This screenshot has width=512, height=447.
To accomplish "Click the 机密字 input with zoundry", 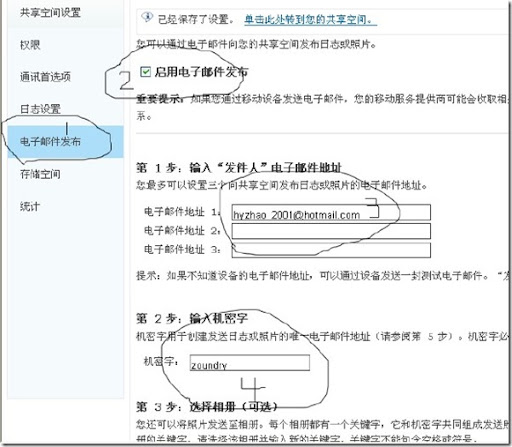I will (x=250, y=363).
